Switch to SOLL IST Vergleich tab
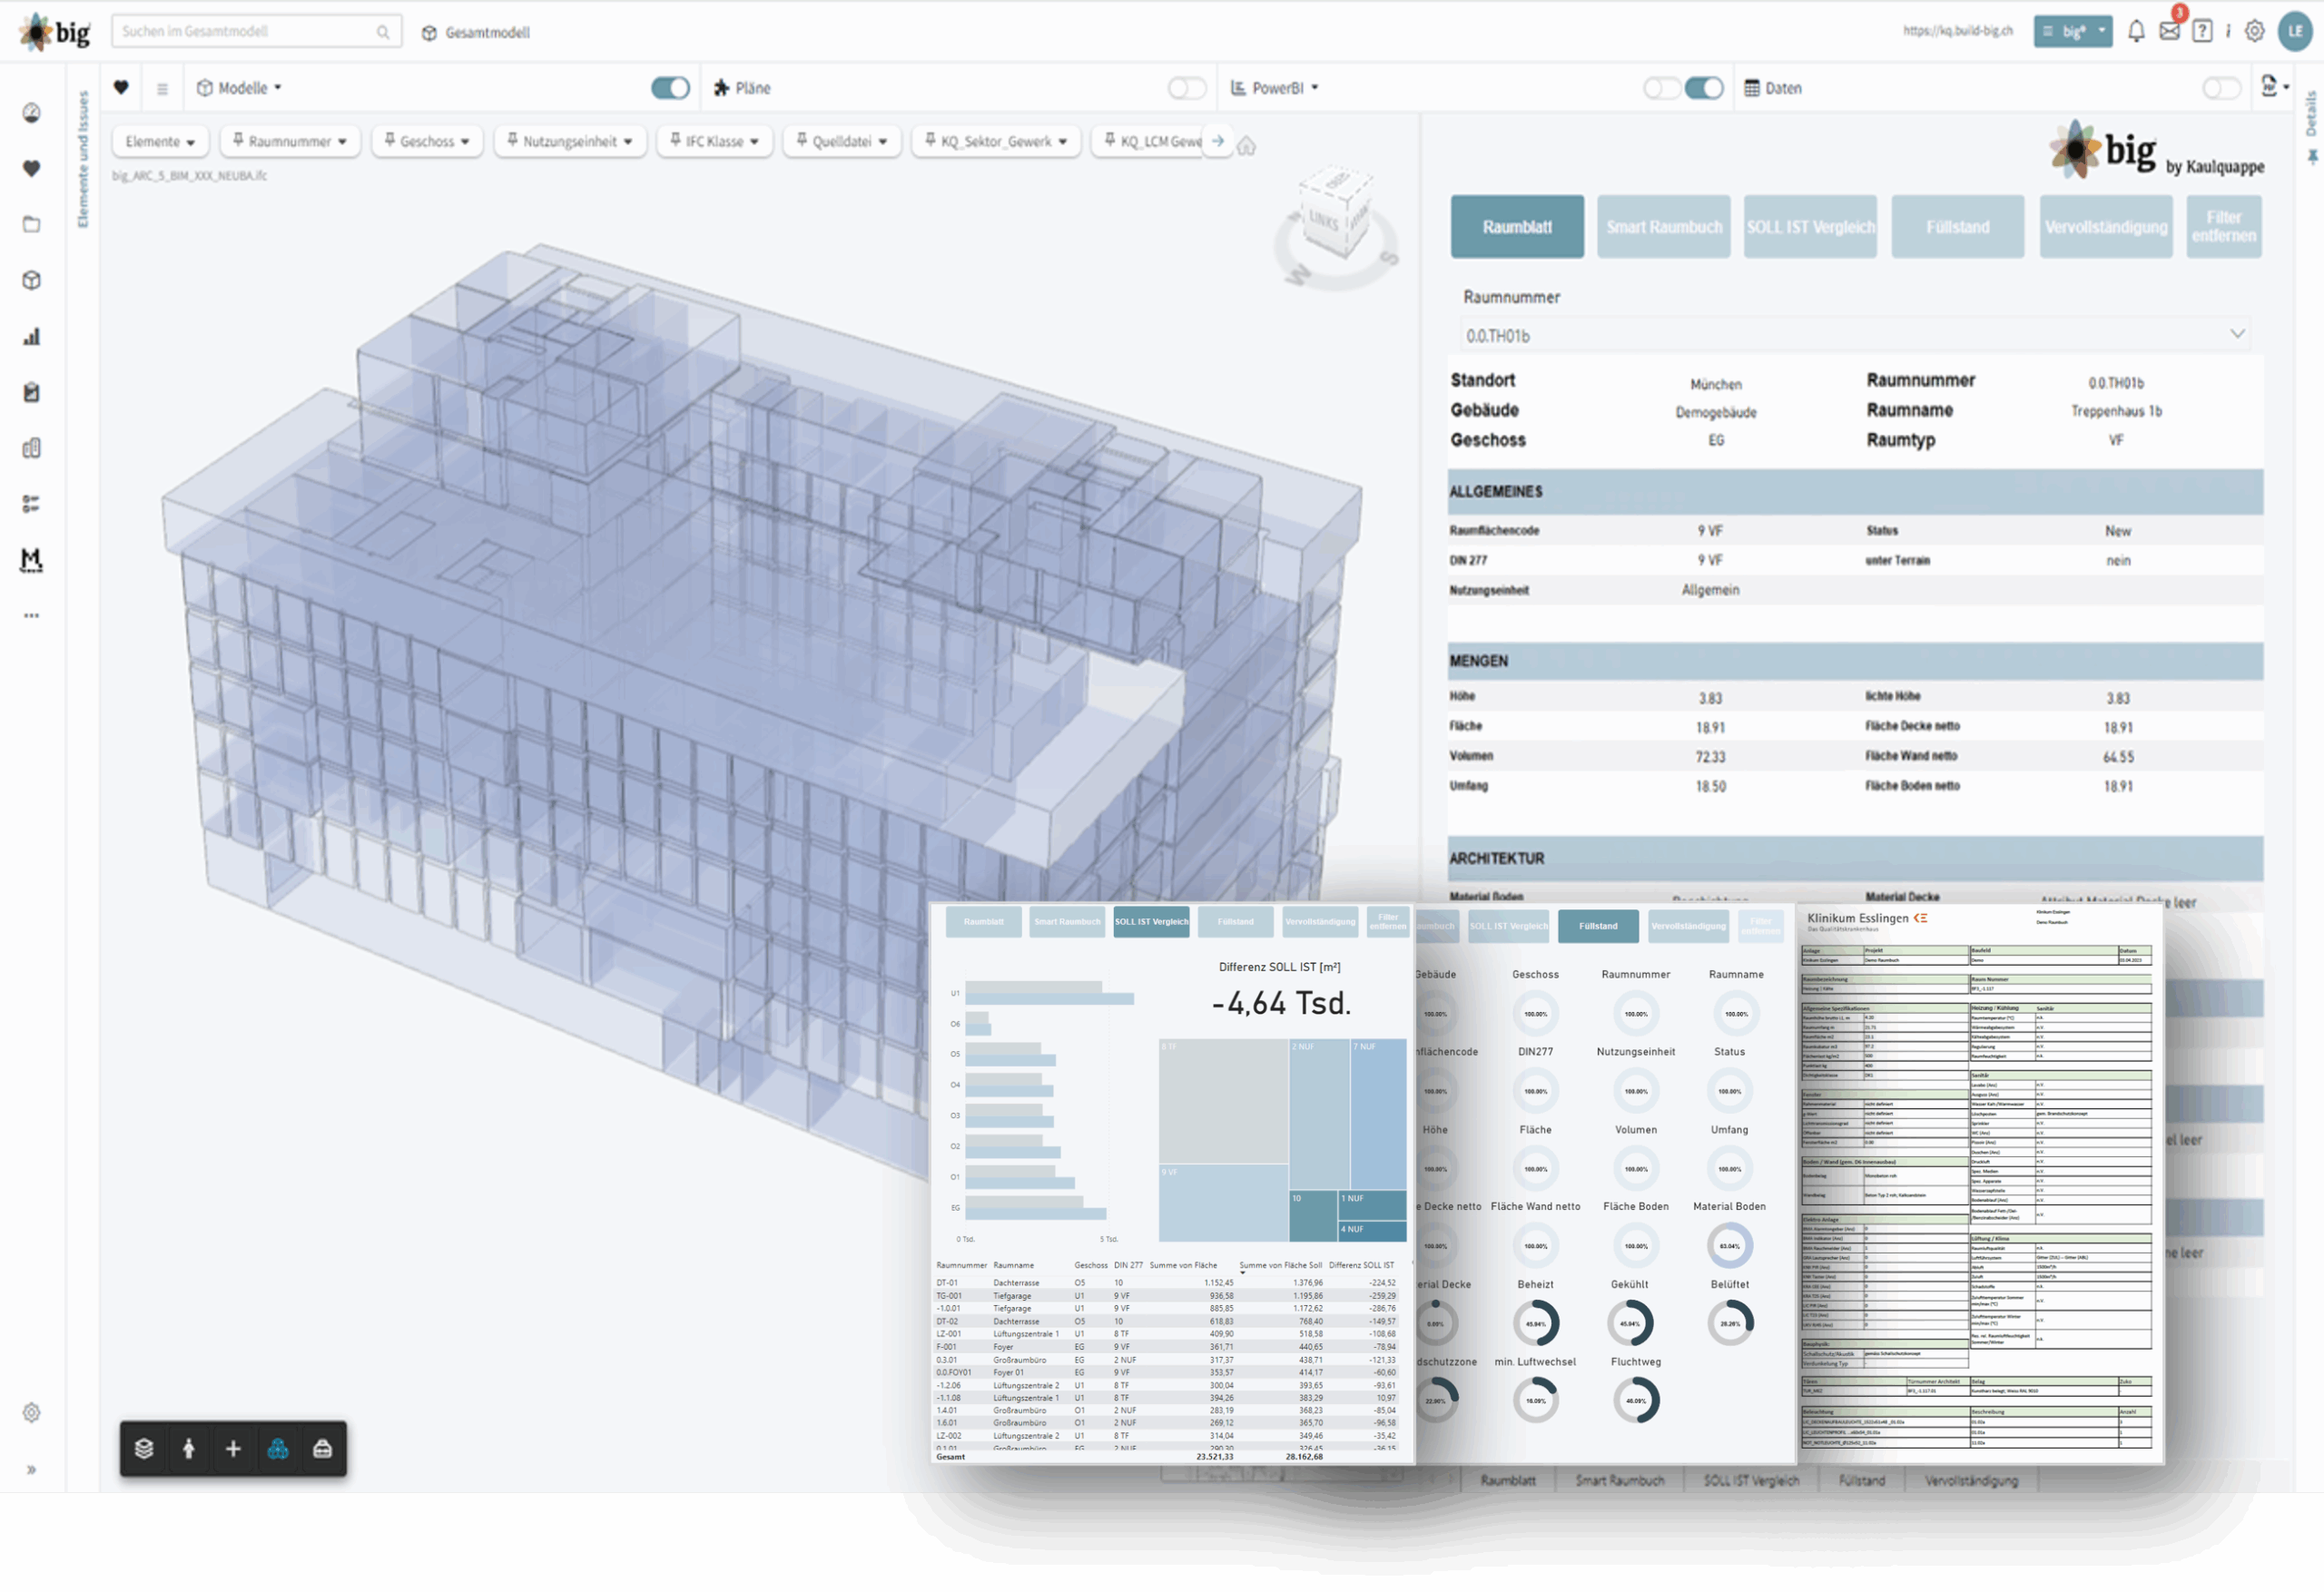The image size is (2324, 1592). point(1810,227)
